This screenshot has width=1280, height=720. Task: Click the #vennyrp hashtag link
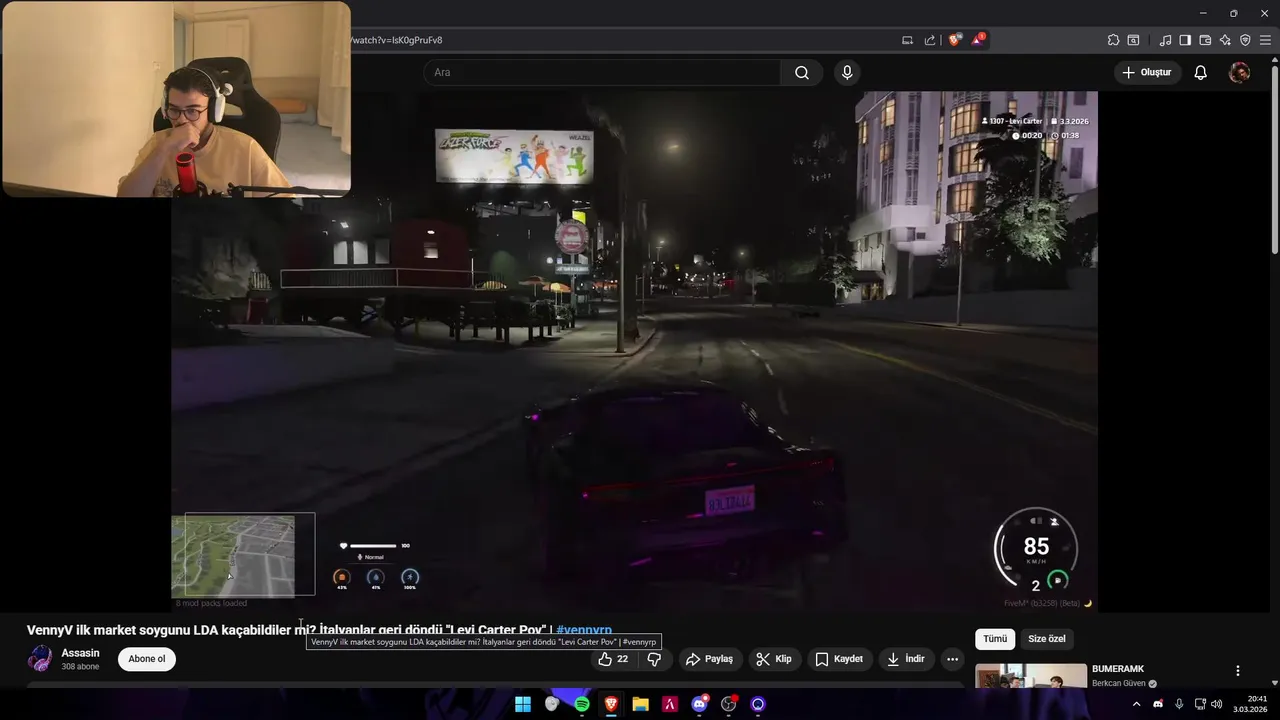coord(584,630)
